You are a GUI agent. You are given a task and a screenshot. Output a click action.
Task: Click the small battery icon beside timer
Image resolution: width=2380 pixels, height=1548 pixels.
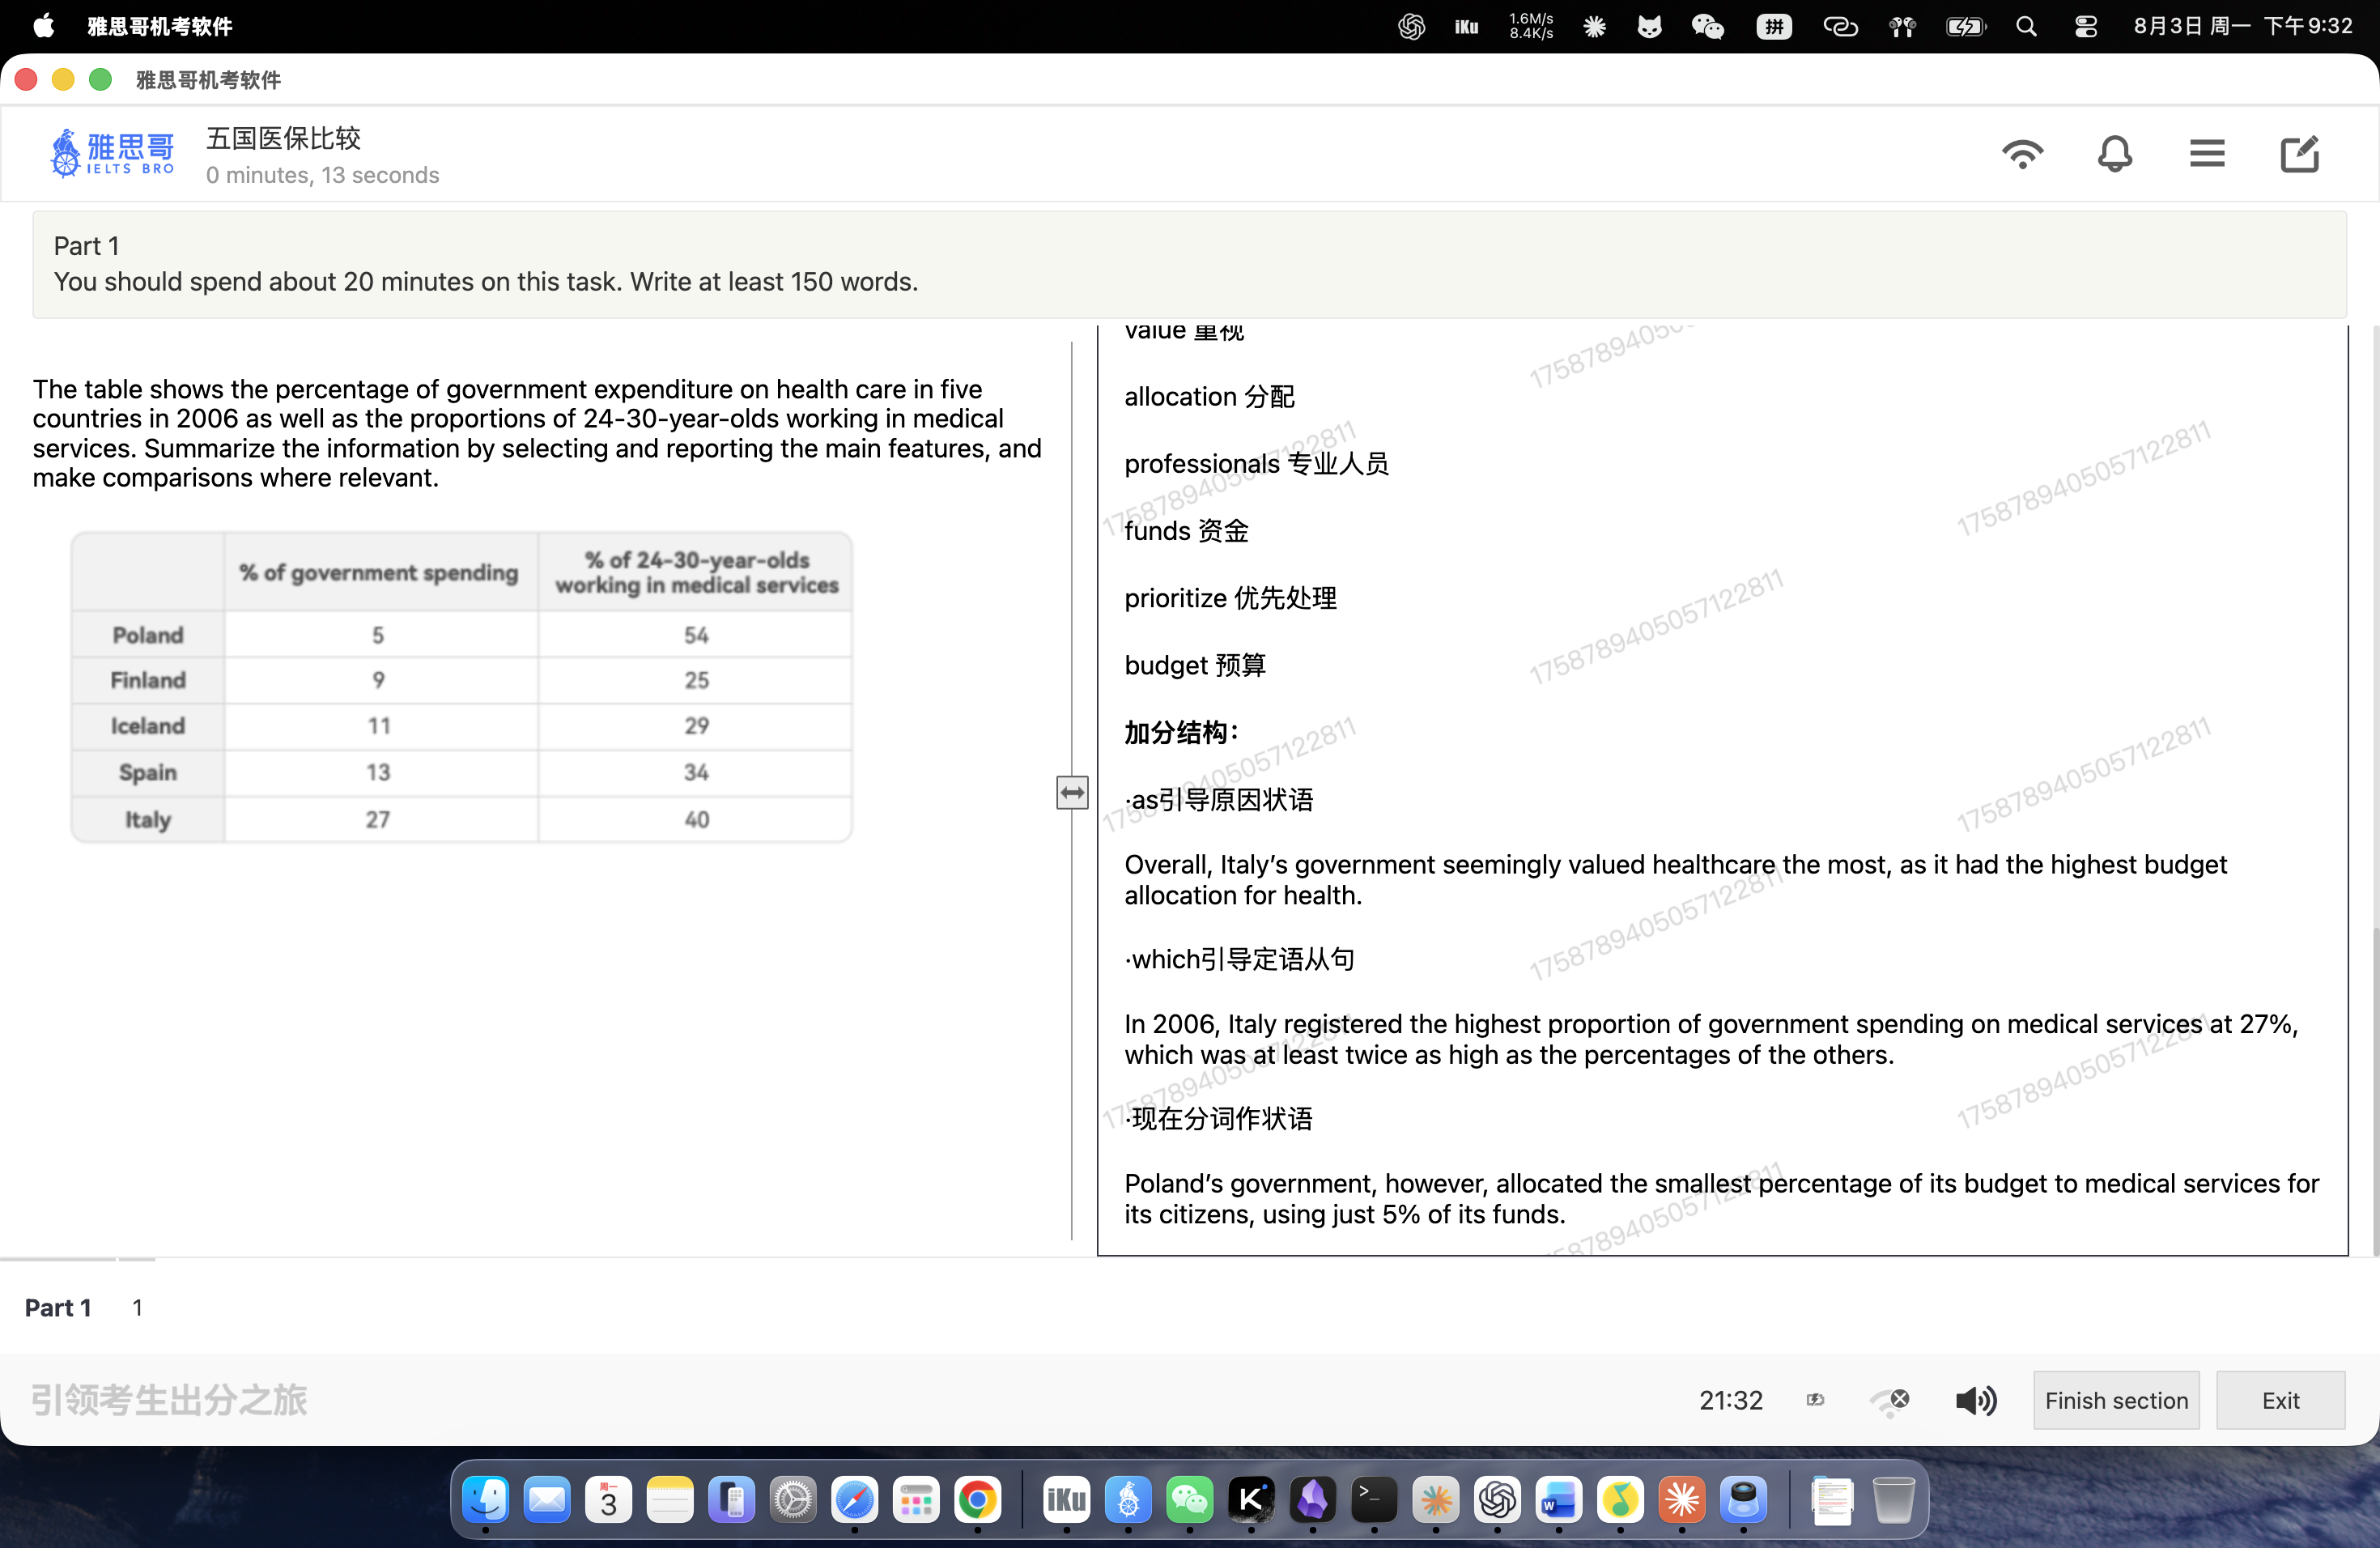(1815, 1400)
